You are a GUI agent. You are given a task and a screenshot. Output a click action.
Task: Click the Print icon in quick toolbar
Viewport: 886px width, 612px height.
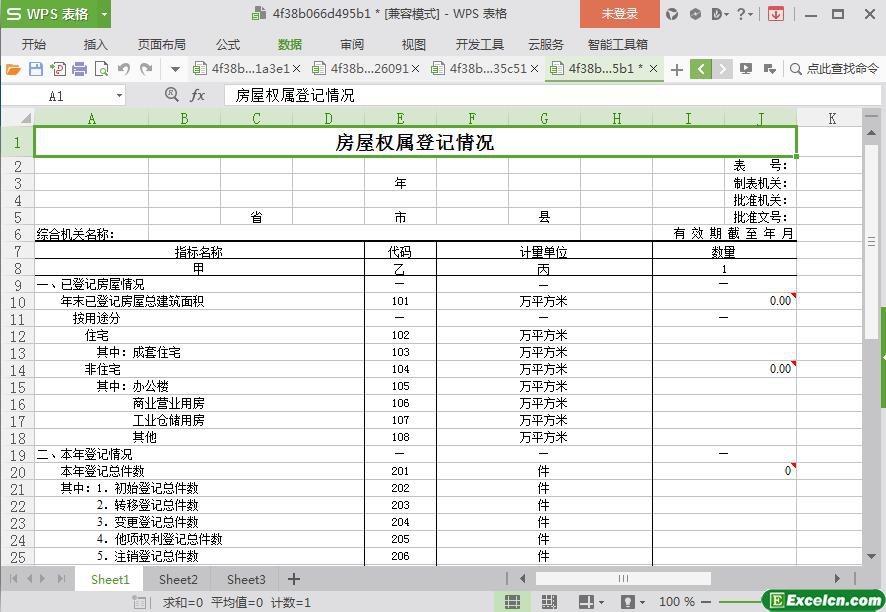click(x=80, y=69)
